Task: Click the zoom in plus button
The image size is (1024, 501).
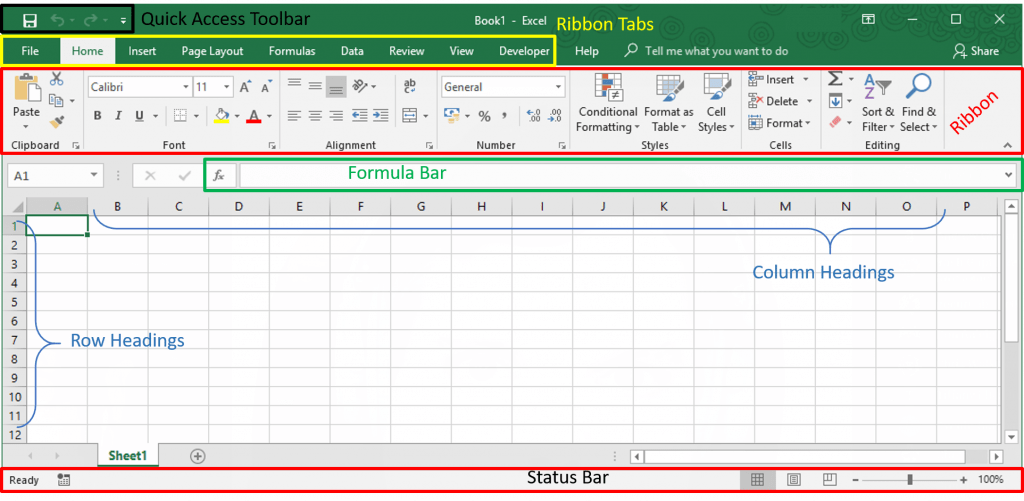Action: click(x=963, y=480)
